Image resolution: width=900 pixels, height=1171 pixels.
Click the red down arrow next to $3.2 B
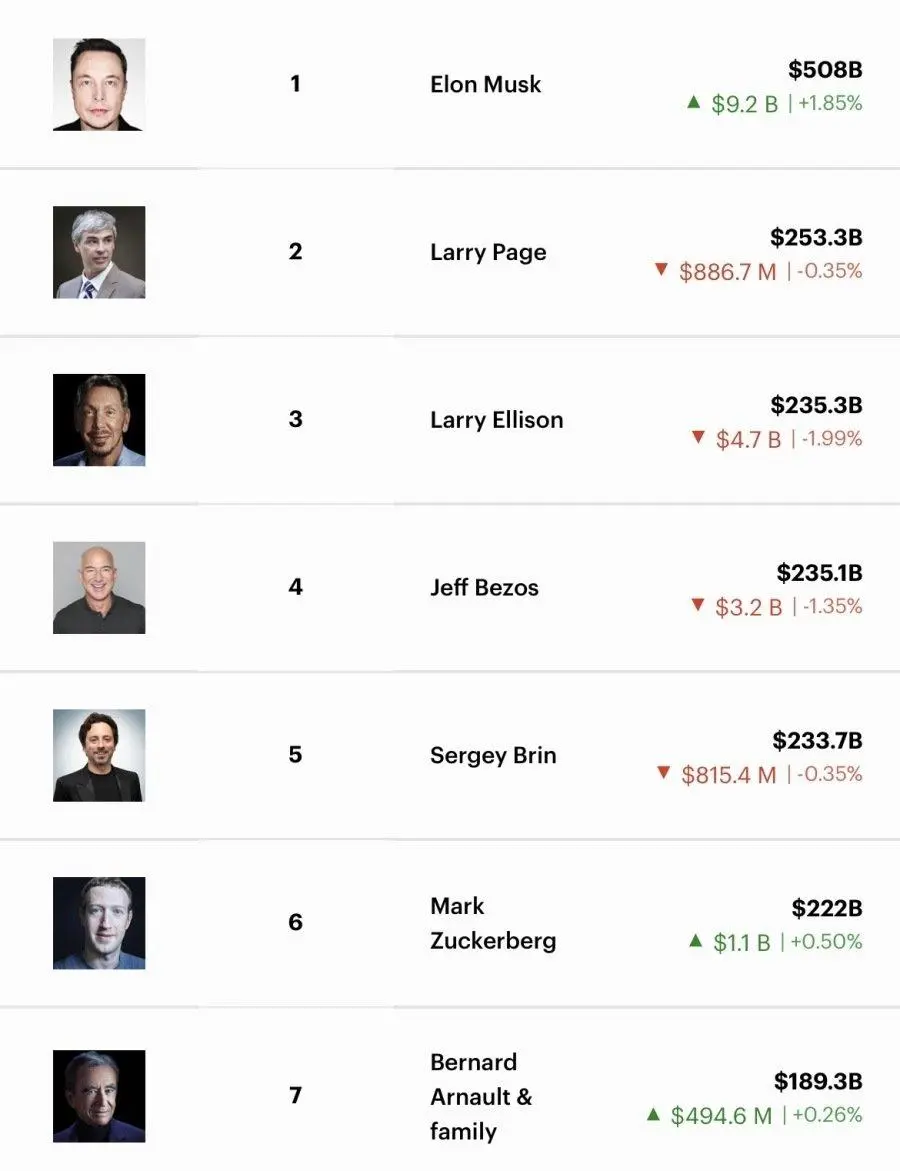(698, 606)
